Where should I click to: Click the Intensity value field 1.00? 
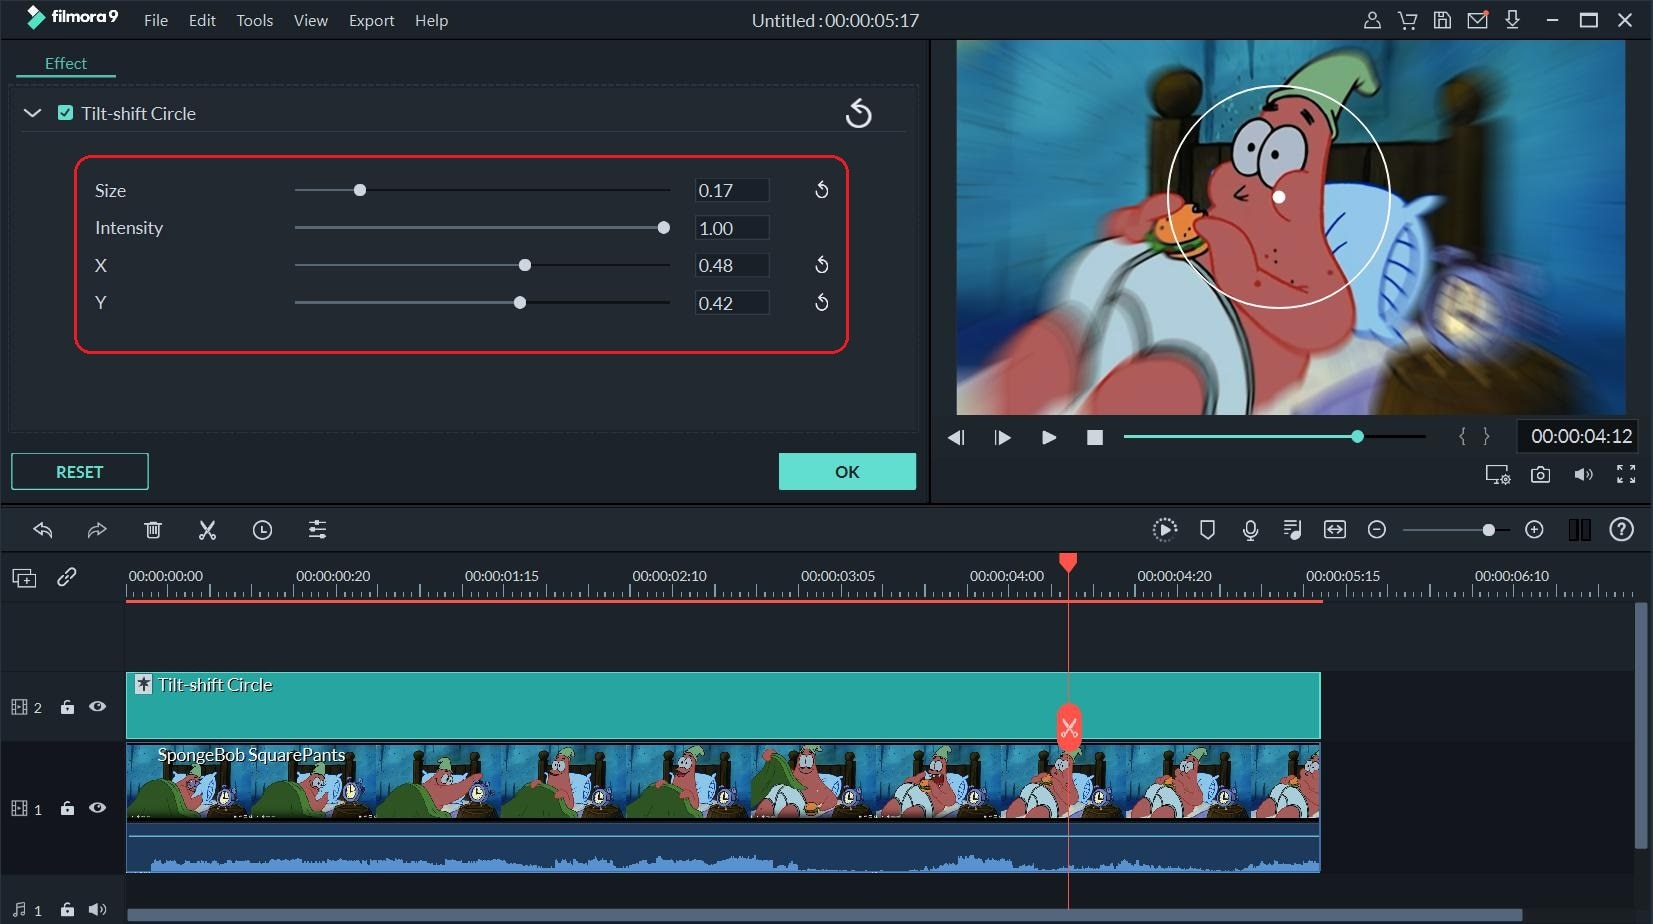pos(732,228)
